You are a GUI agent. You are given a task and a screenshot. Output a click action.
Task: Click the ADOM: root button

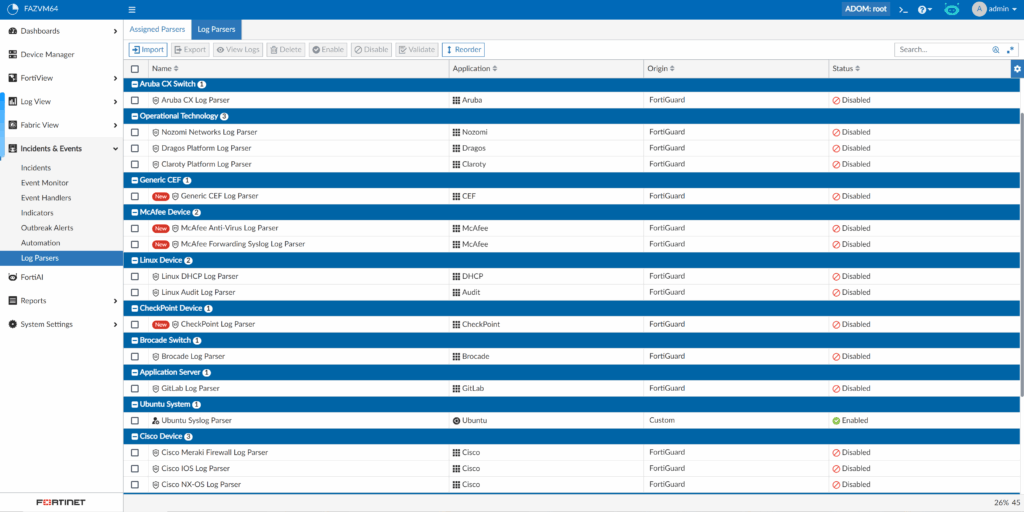(x=867, y=10)
